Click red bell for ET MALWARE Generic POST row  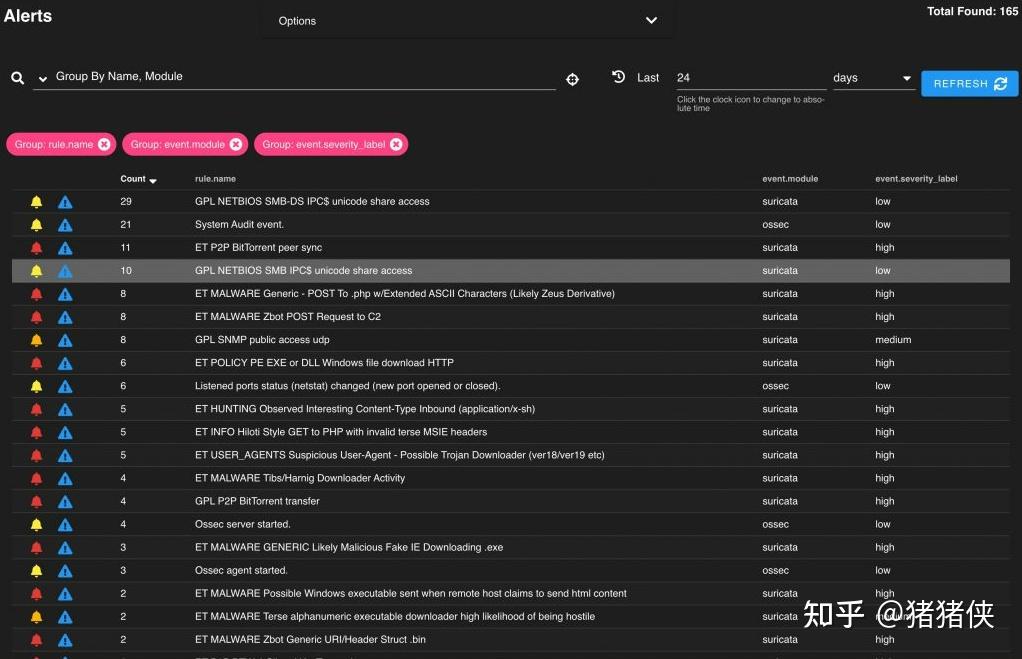pos(36,294)
